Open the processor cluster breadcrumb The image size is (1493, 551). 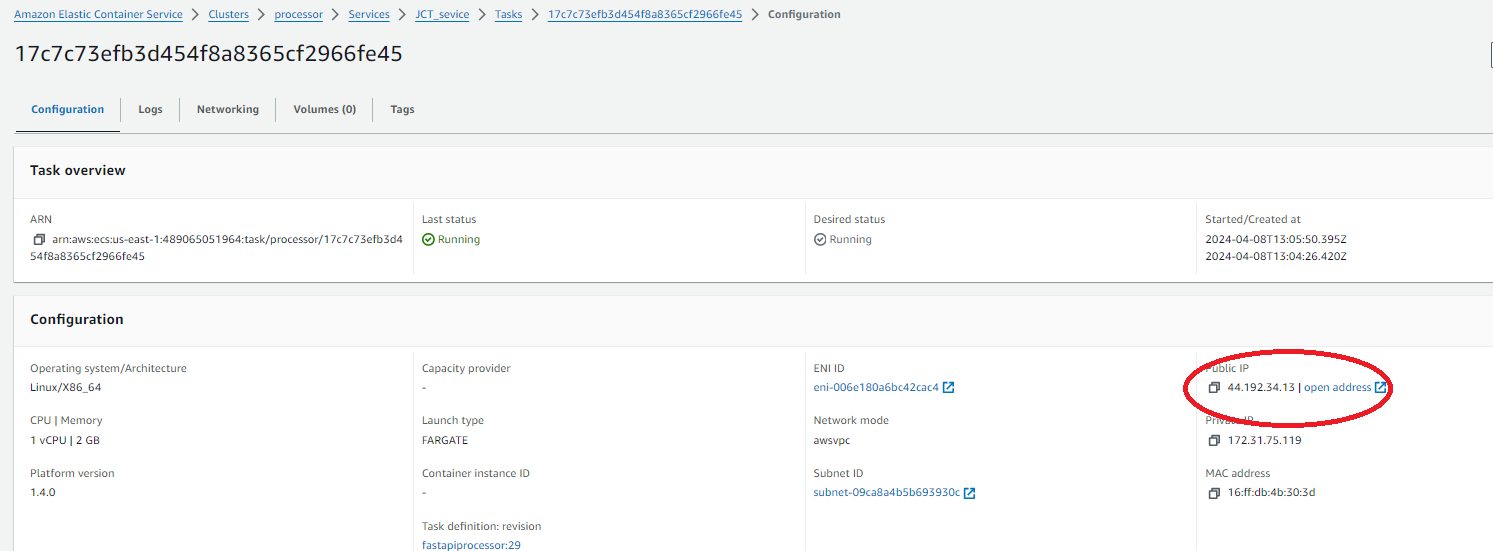tap(298, 15)
